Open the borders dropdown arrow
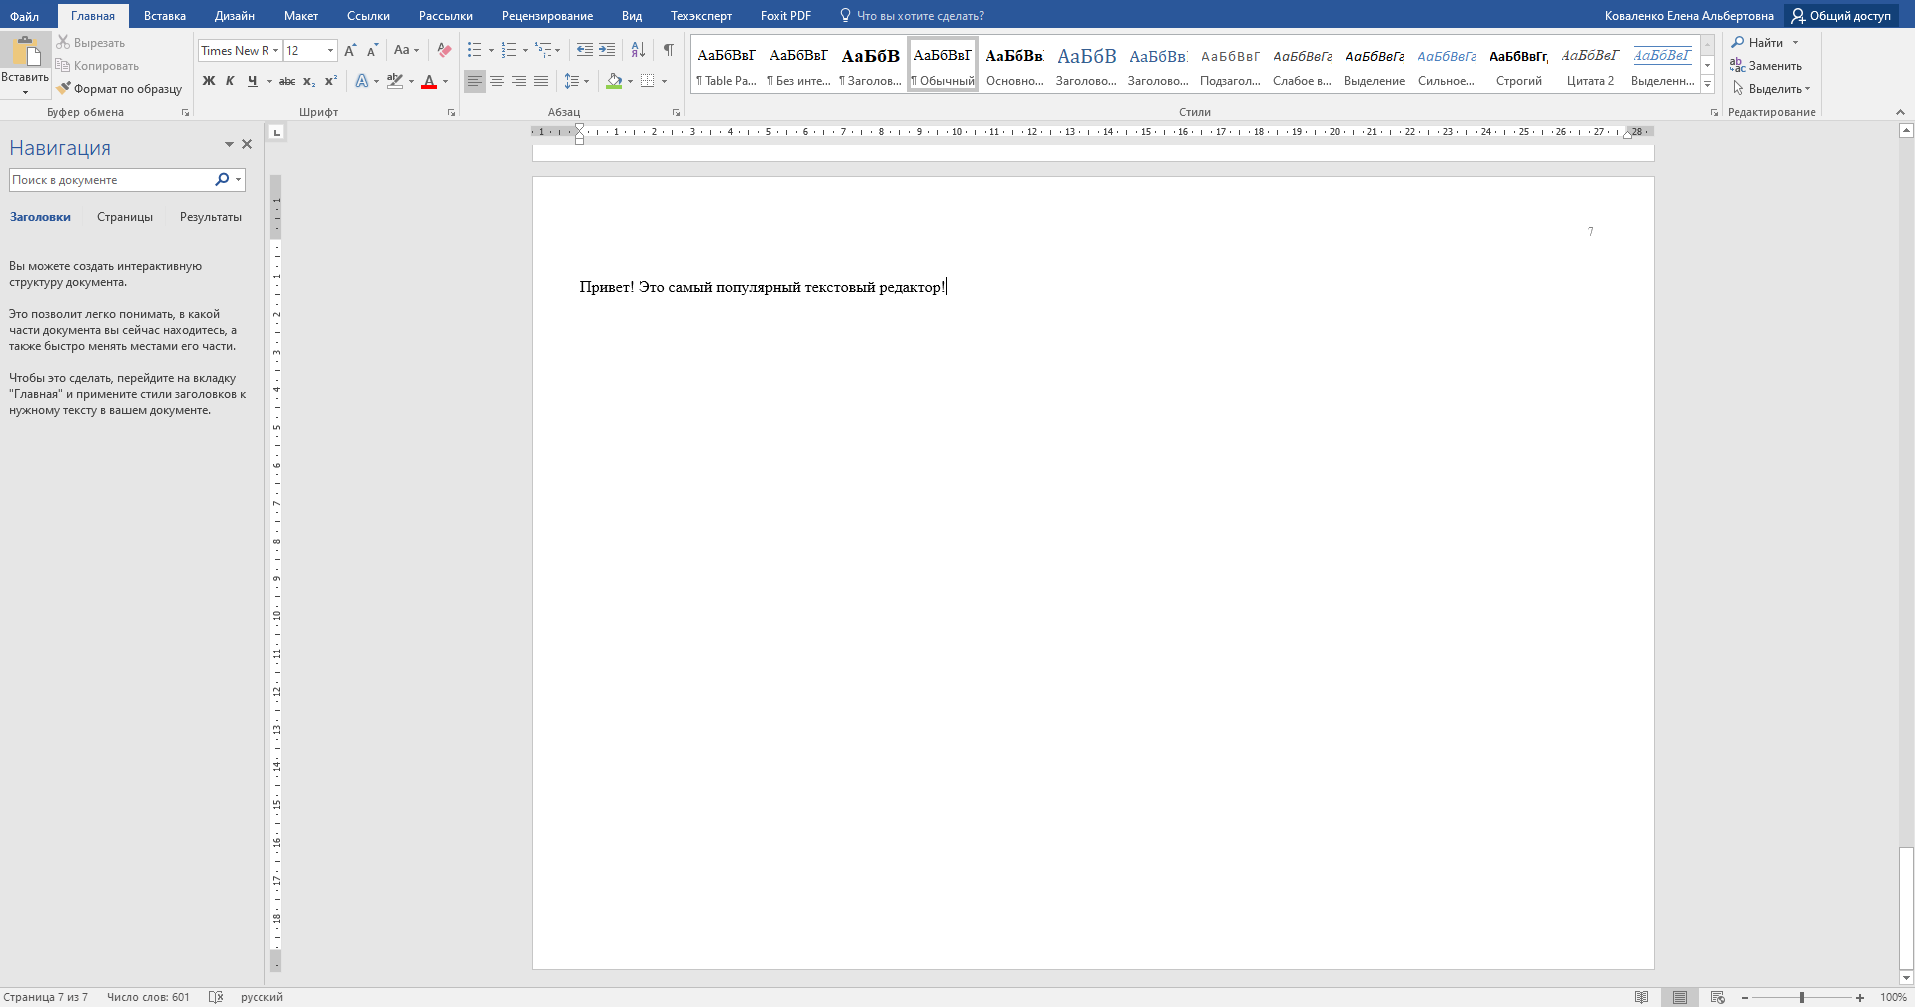Image resolution: width=1915 pixels, height=1007 pixels. pos(664,81)
